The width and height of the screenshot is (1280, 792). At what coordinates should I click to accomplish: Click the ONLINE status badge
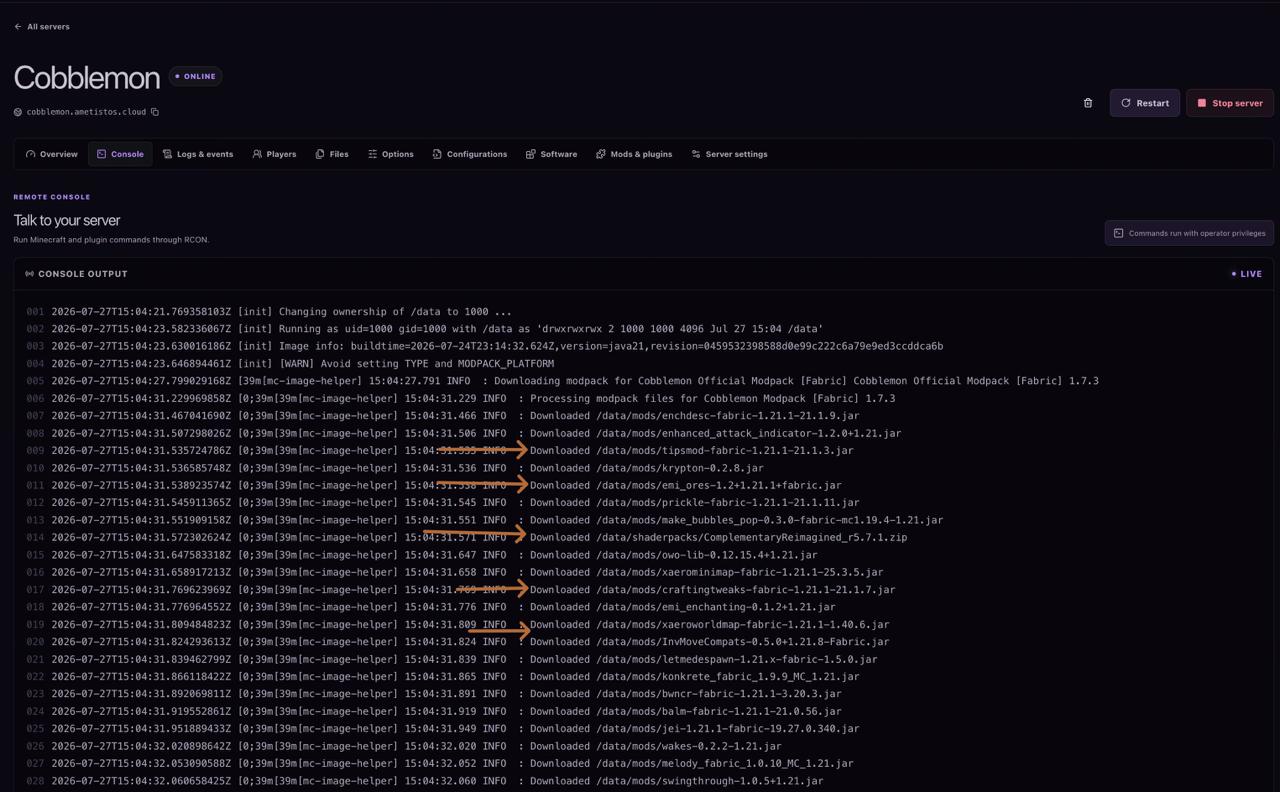pos(196,76)
